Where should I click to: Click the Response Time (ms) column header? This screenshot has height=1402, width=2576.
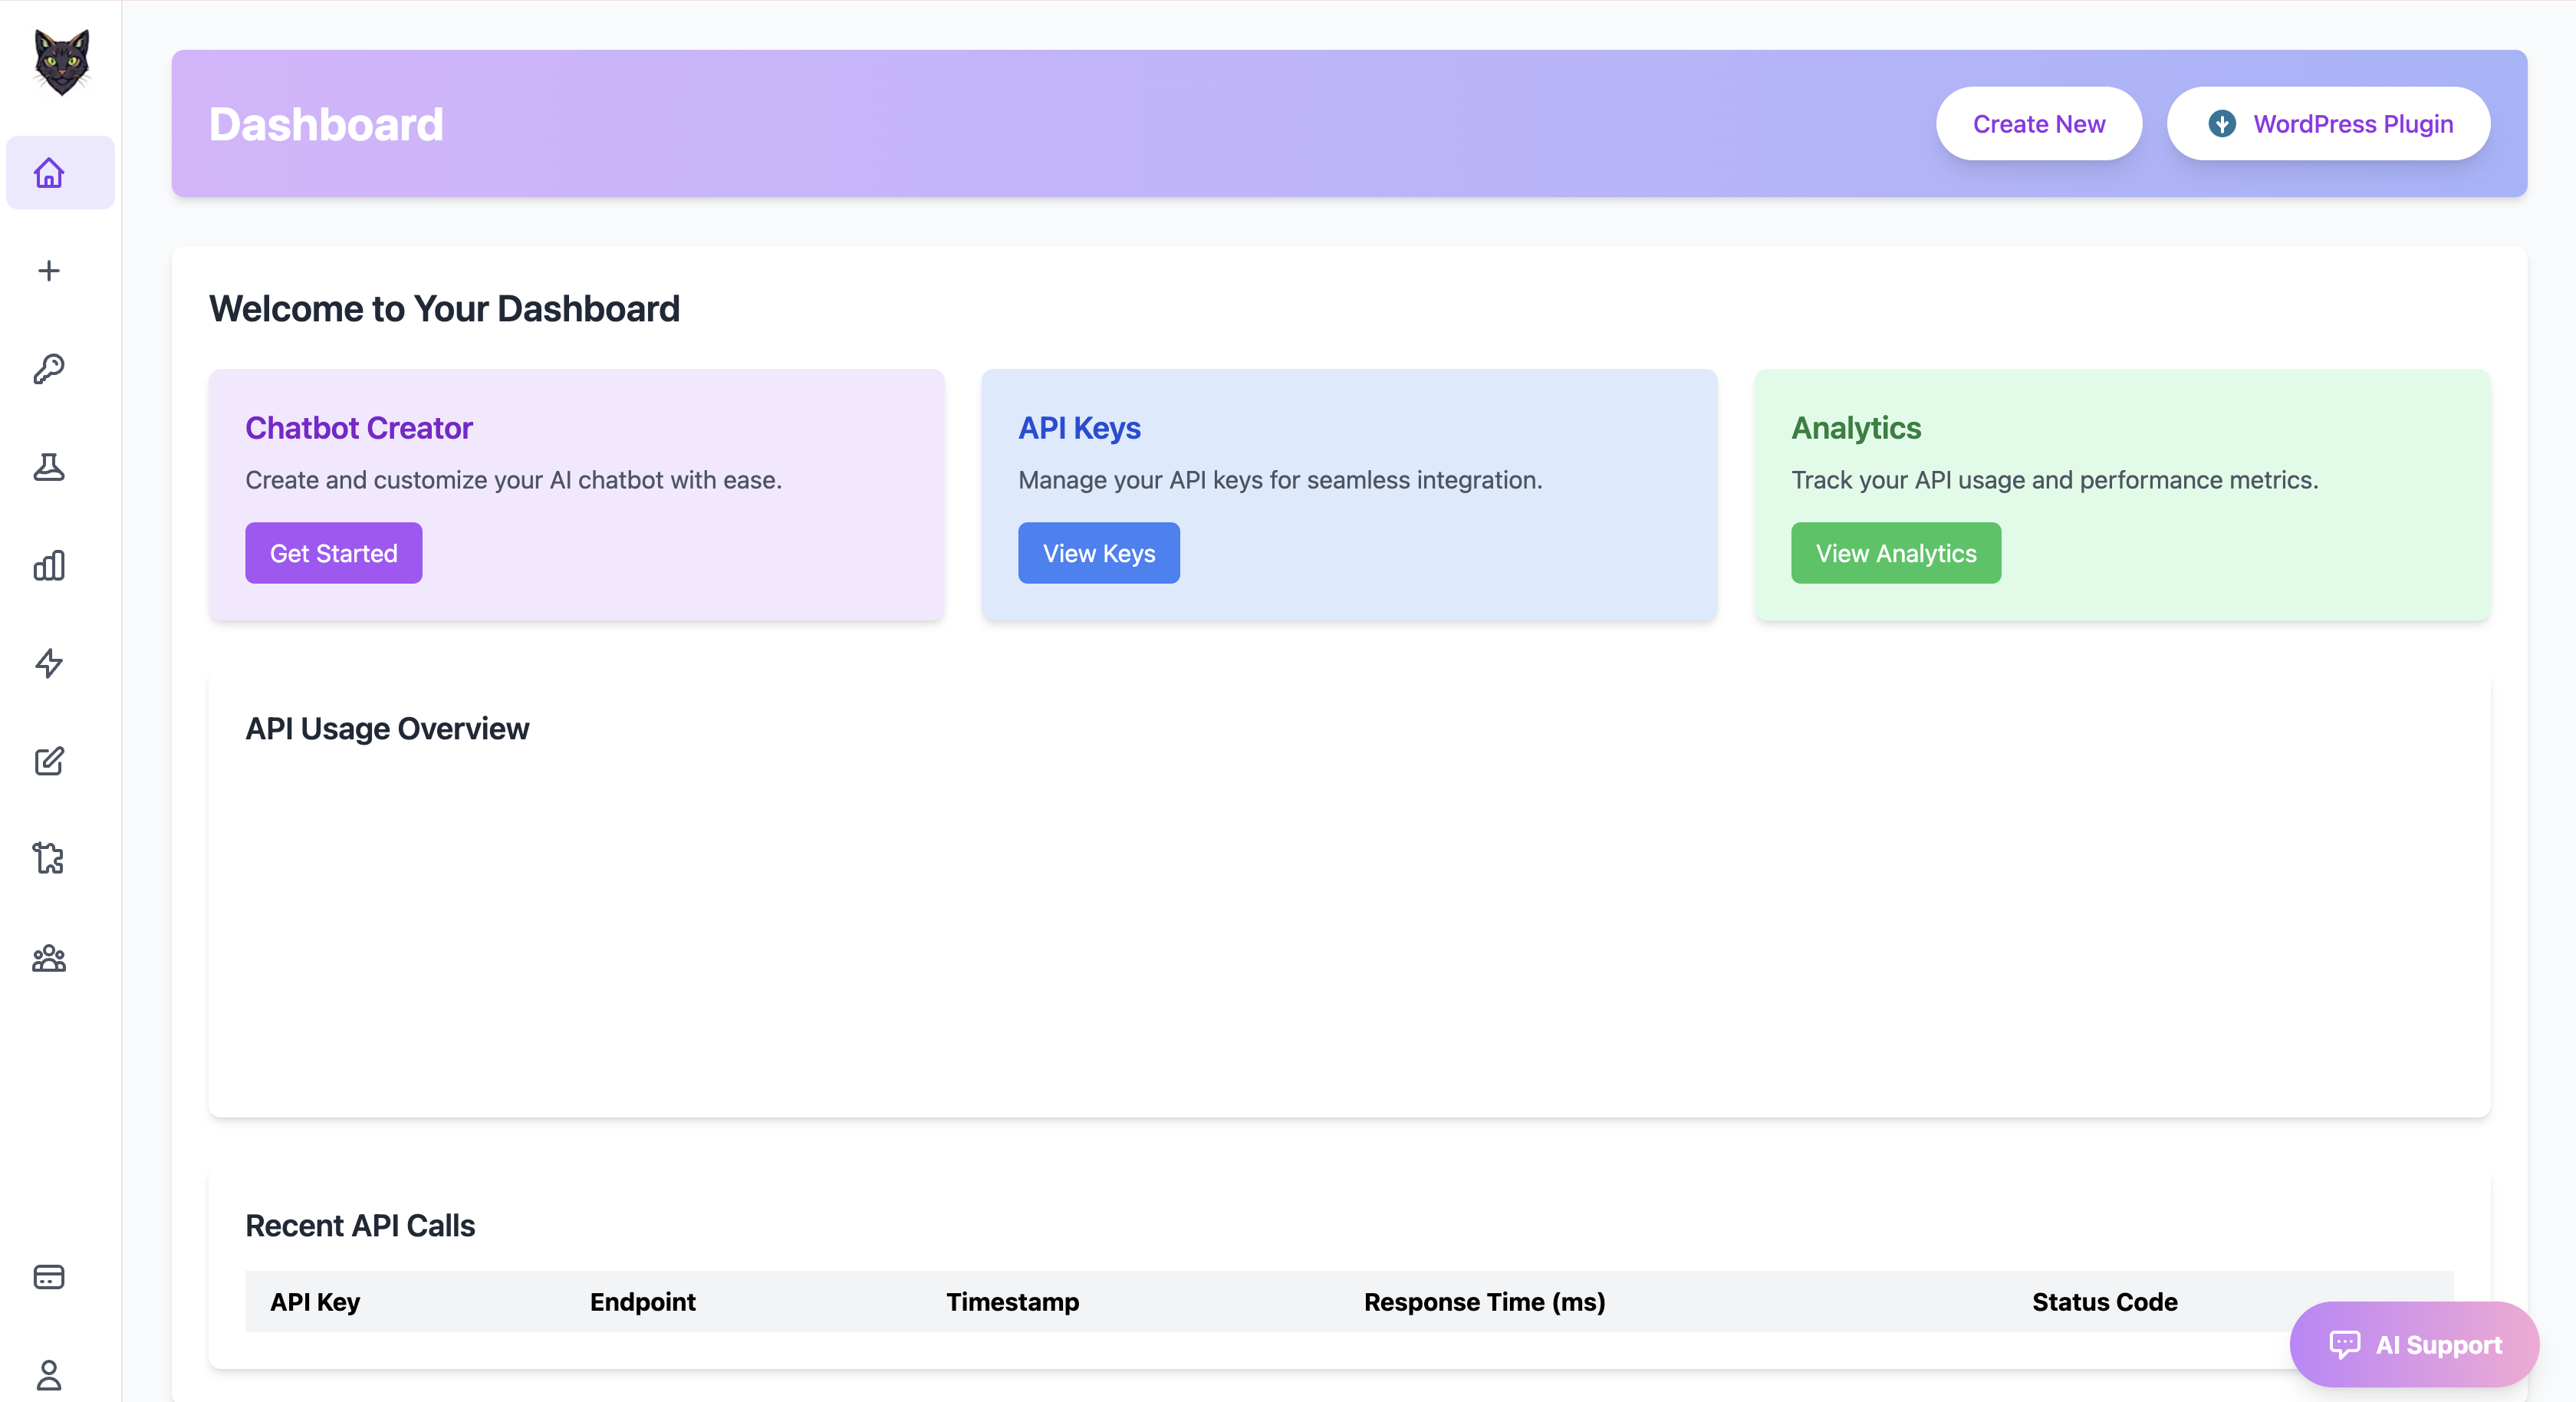pyautogui.click(x=1484, y=1302)
